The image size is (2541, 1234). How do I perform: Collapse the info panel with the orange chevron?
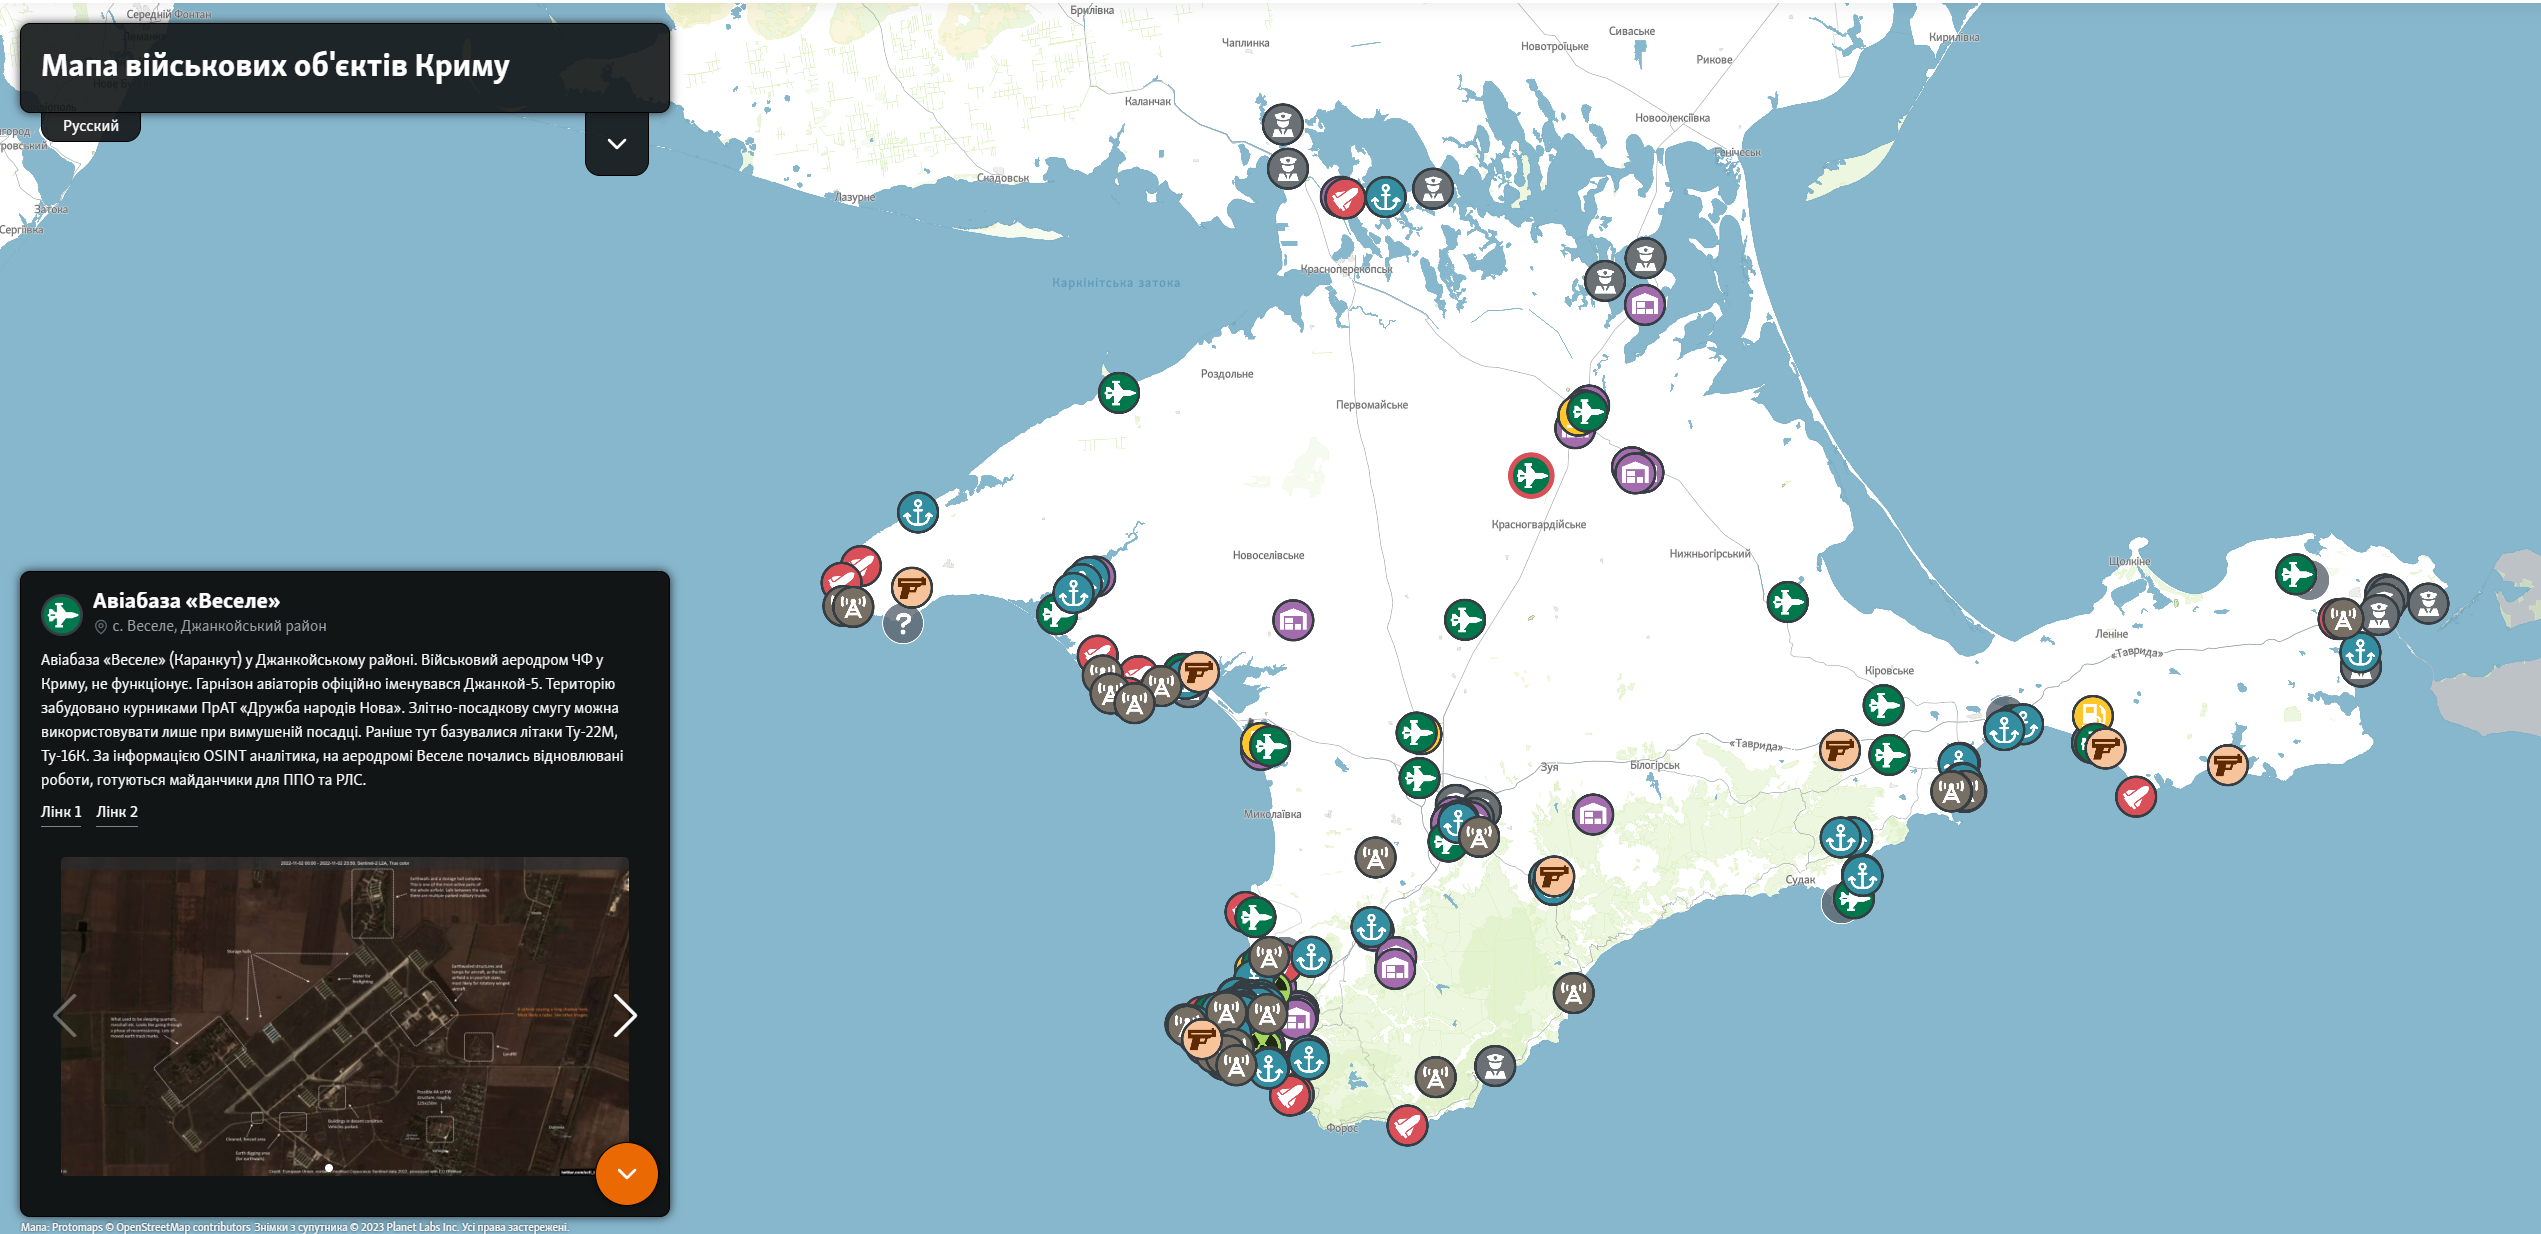(x=627, y=1173)
